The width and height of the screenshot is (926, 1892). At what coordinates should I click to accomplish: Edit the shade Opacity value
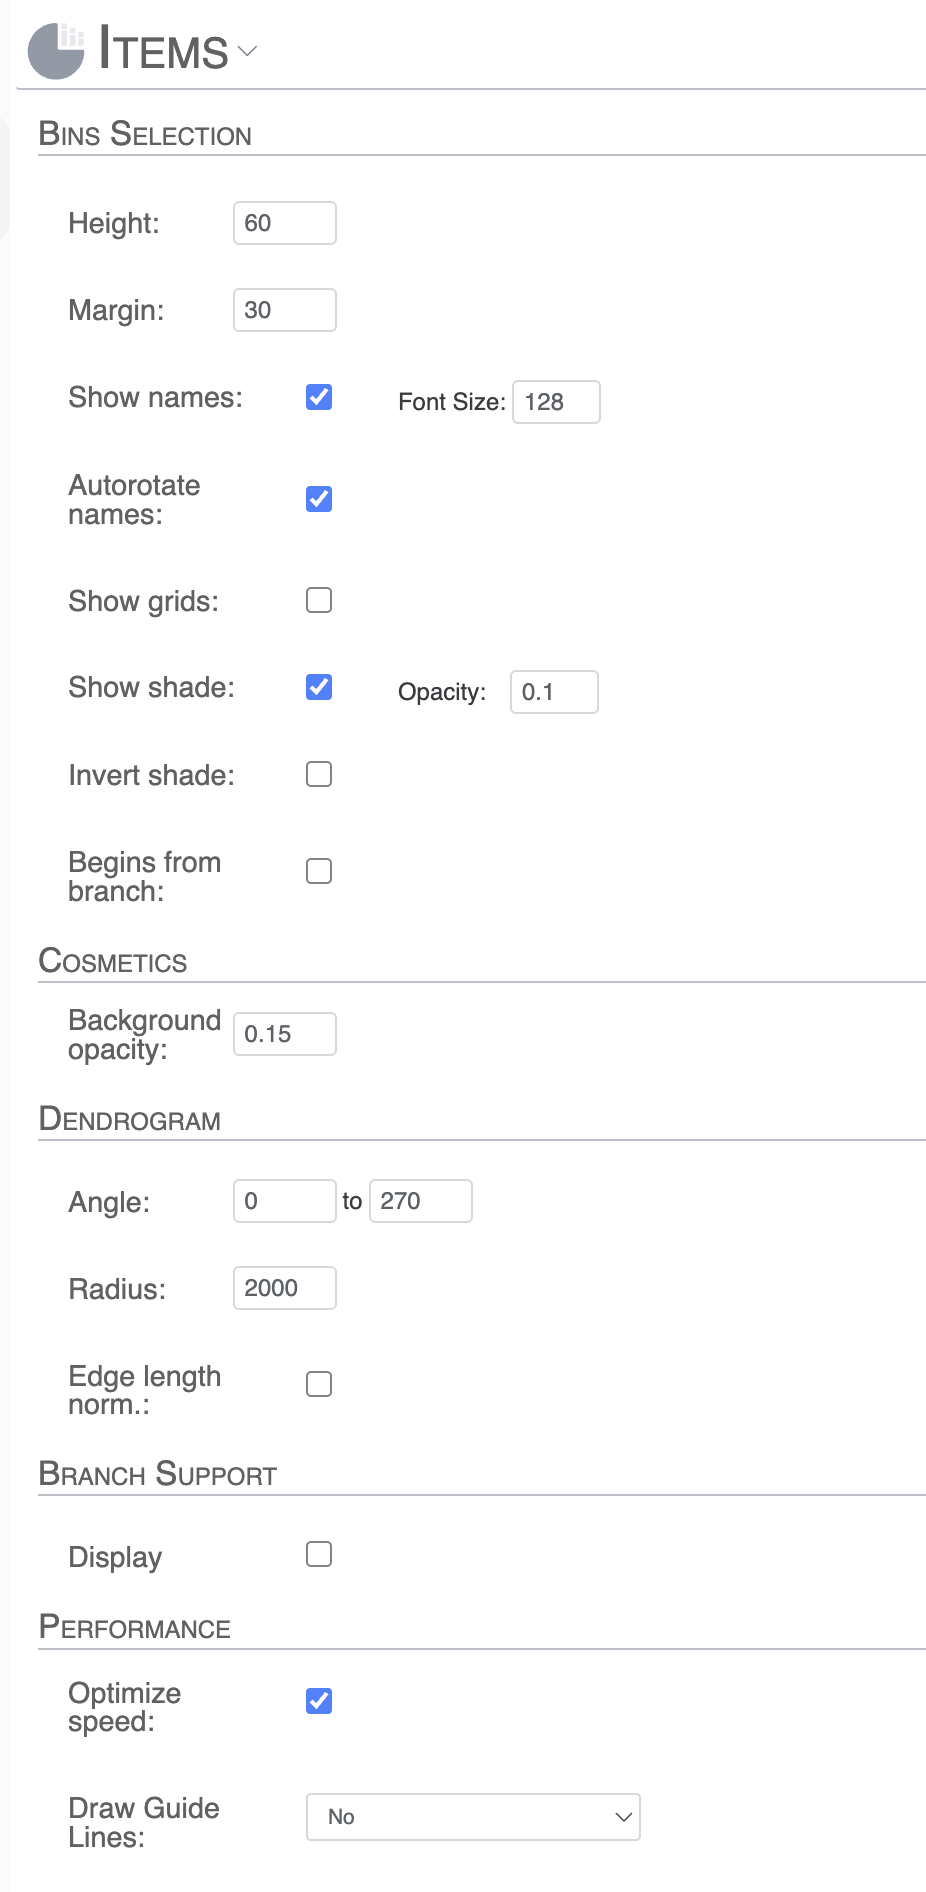coord(554,691)
